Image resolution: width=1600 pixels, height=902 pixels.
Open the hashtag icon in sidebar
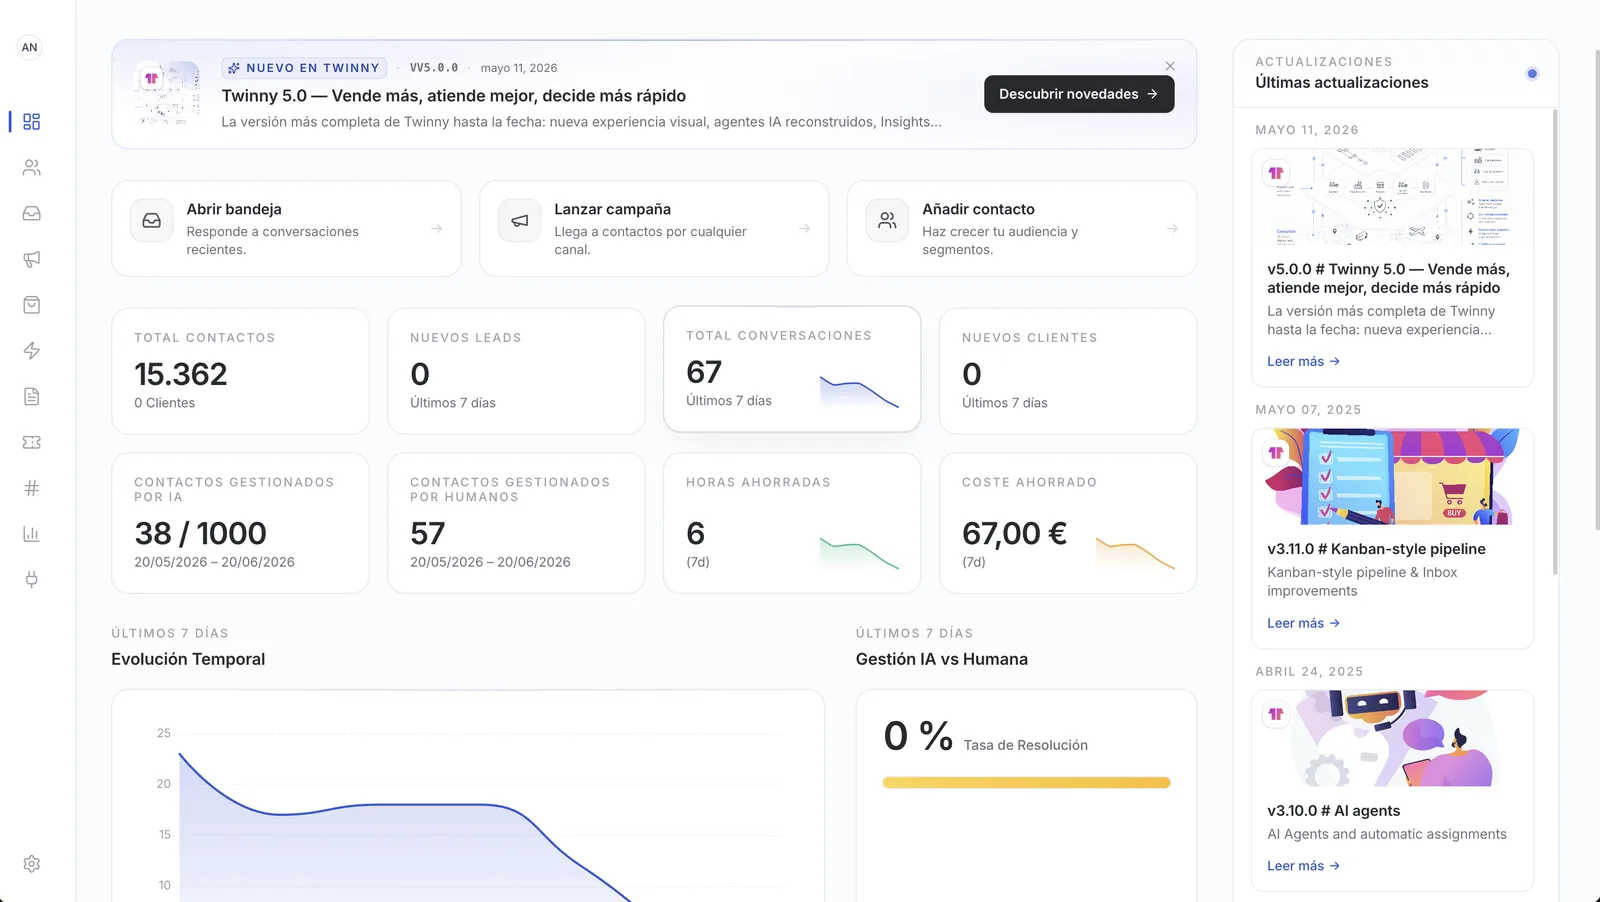coord(32,489)
